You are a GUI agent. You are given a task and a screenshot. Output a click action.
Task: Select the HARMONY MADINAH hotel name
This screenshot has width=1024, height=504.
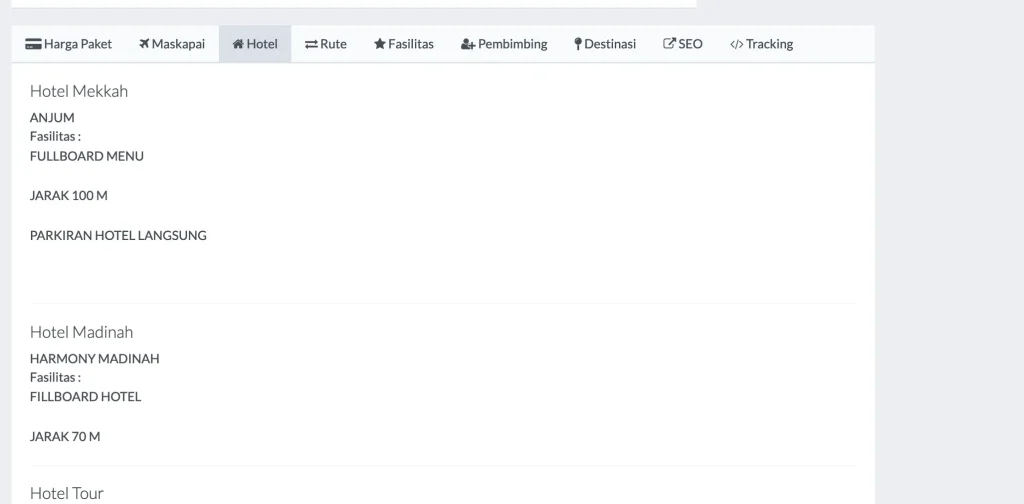click(x=94, y=359)
